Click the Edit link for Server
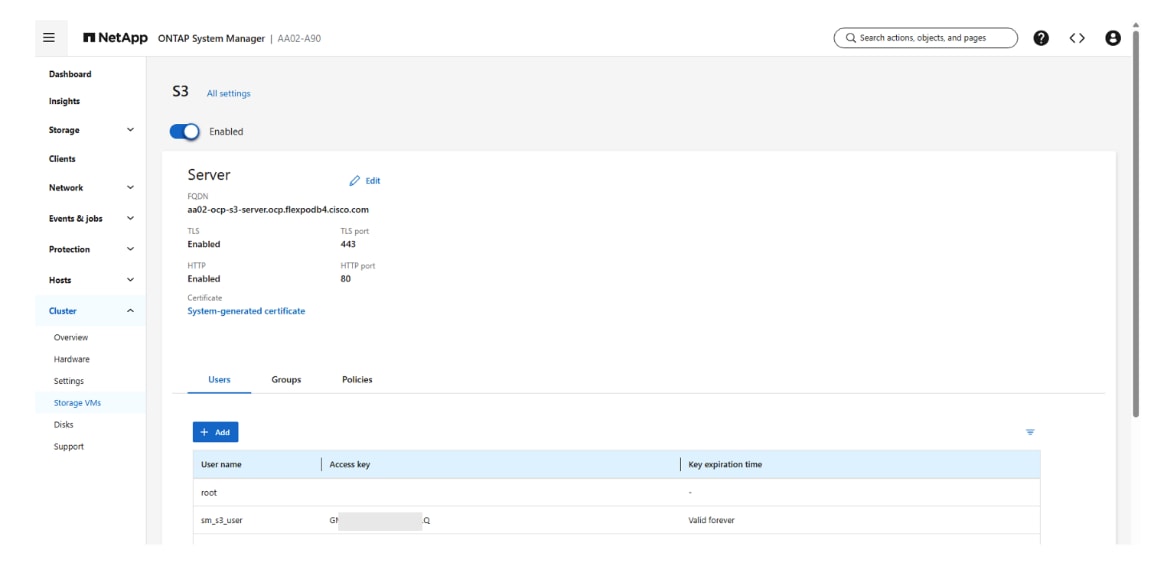1154x569 pixels. tap(372, 180)
